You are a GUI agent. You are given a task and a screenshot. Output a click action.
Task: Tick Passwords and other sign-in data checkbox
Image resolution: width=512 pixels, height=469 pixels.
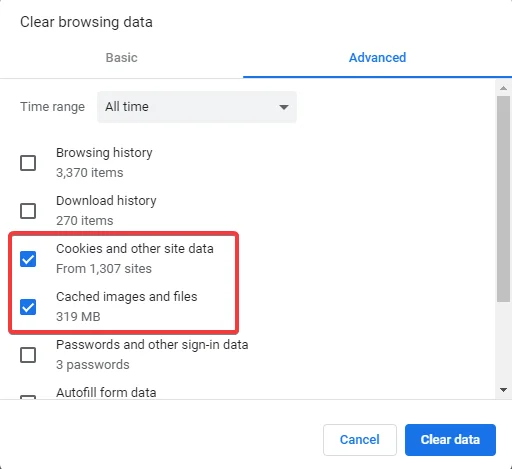pos(28,355)
